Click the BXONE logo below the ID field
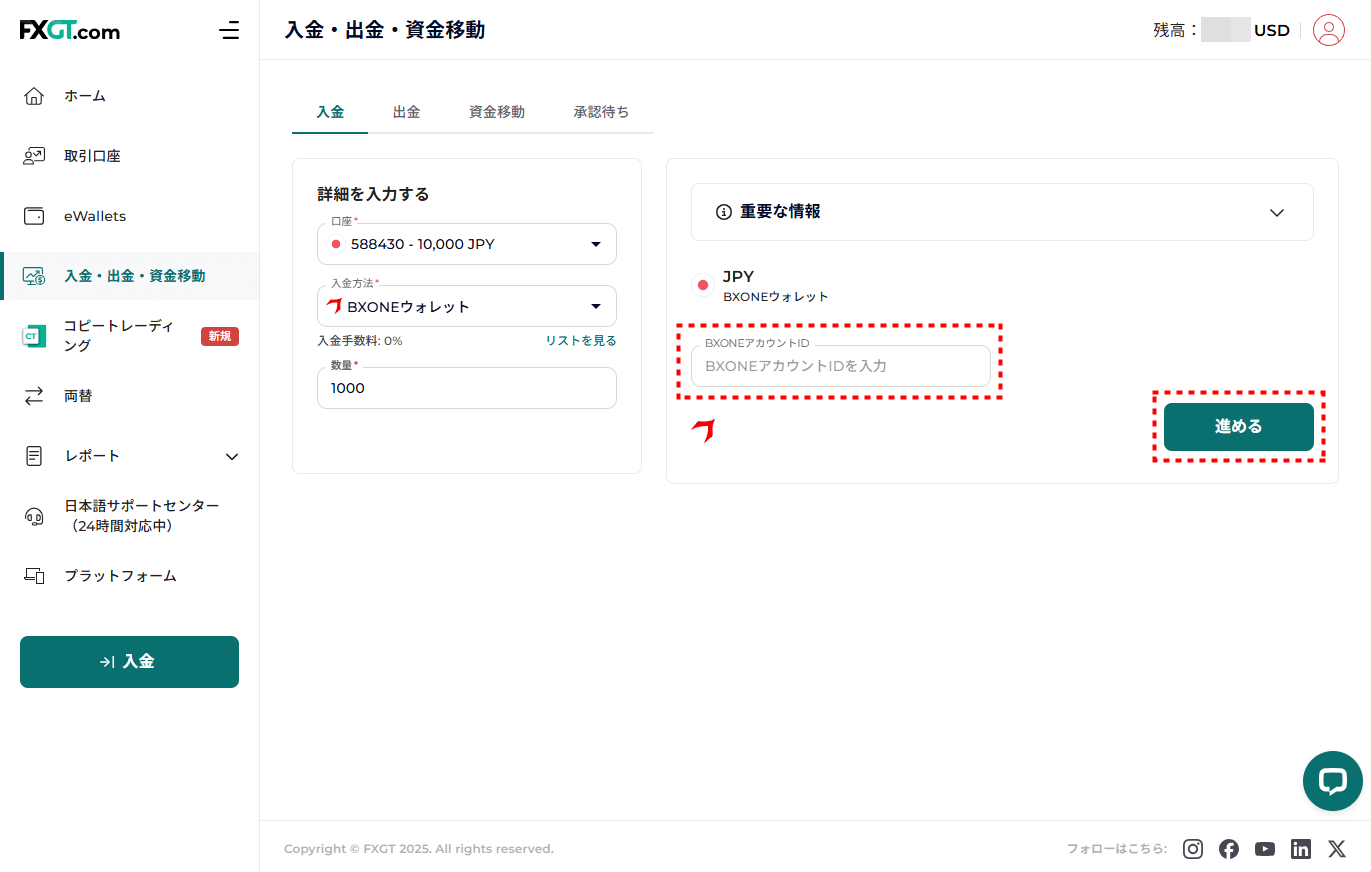Viewport: 1371px width, 872px height. point(704,431)
